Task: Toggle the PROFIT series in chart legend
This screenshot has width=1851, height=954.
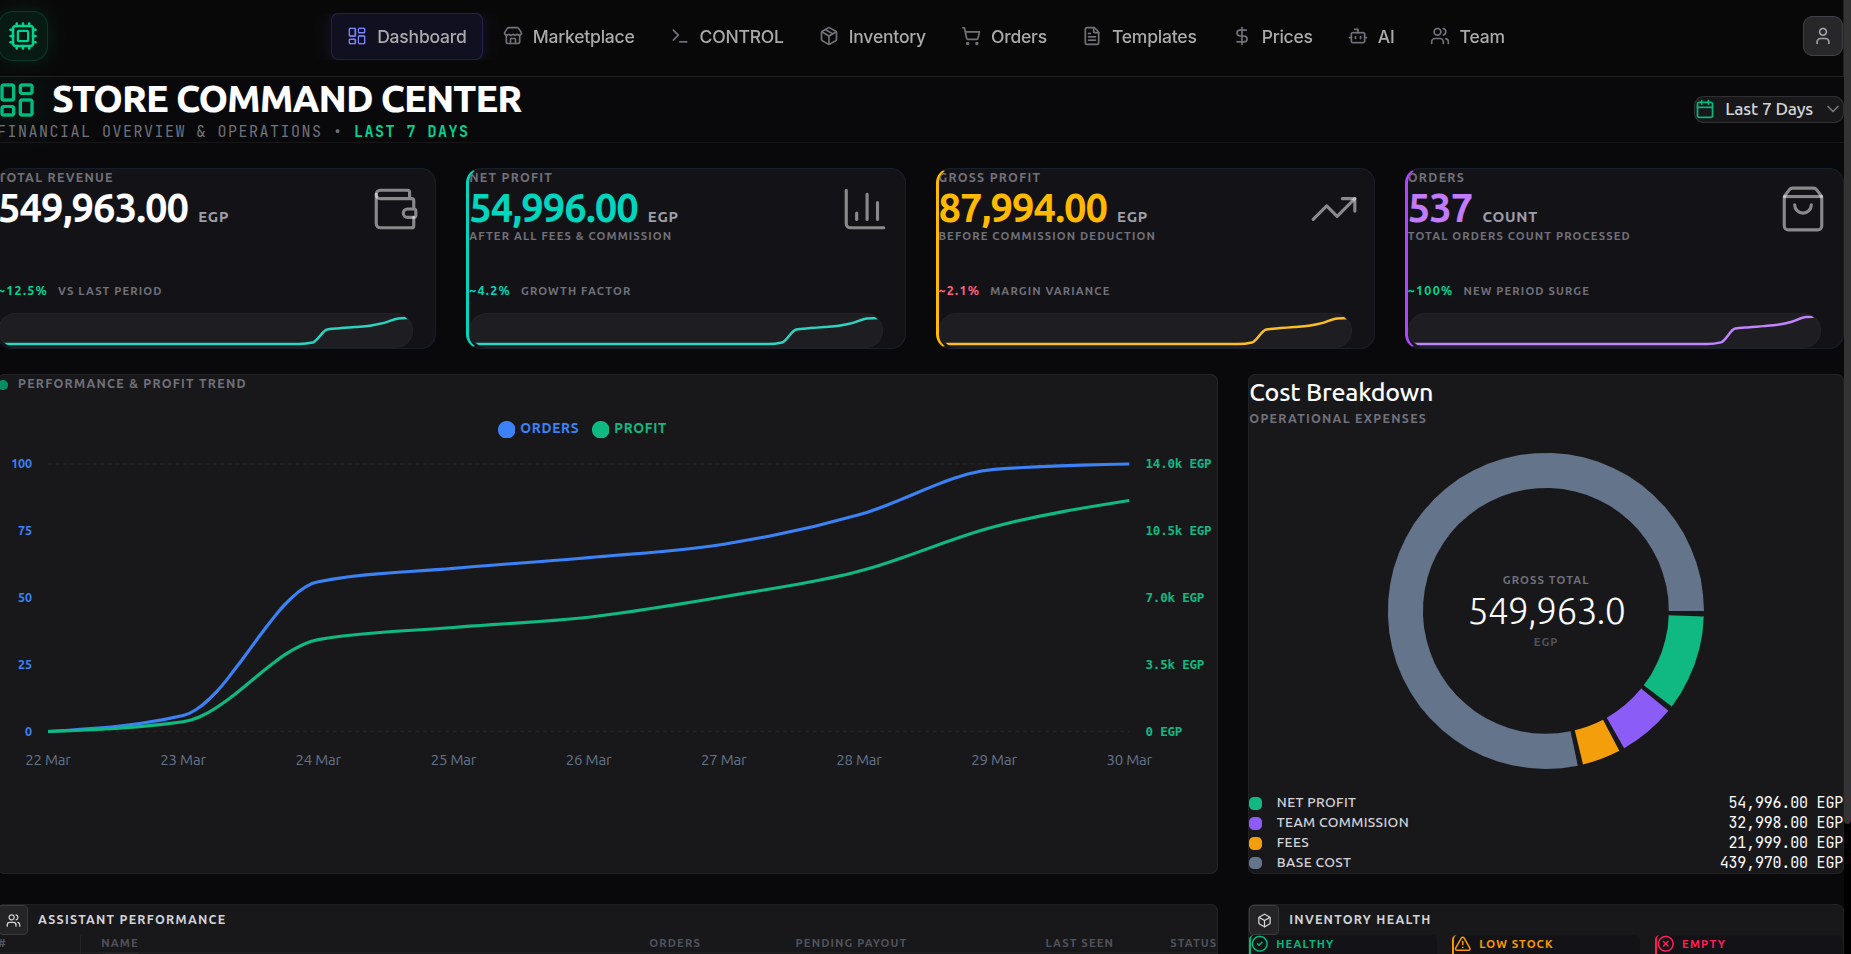Action: pos(629,429)
